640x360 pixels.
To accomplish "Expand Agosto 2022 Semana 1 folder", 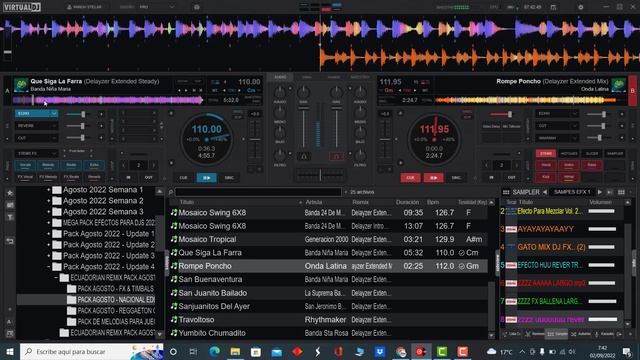I will [x=49, y=190].
